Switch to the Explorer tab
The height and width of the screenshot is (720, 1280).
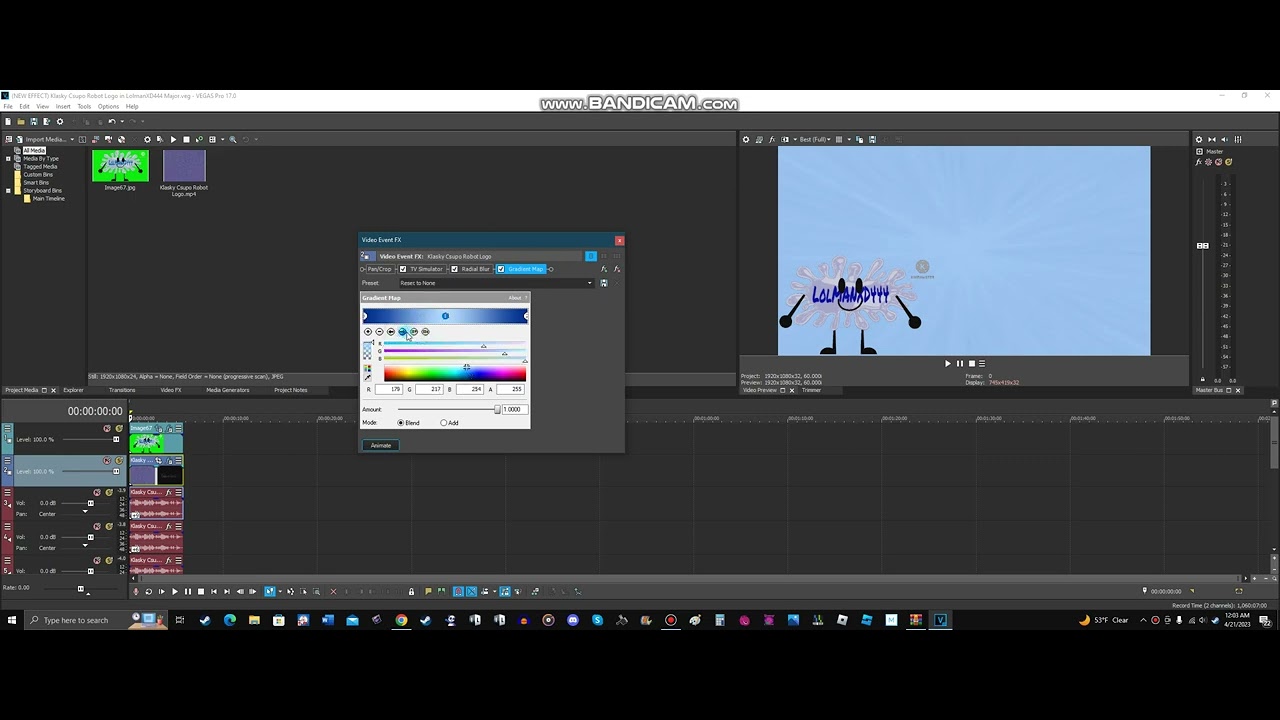(x=74, y=390)
